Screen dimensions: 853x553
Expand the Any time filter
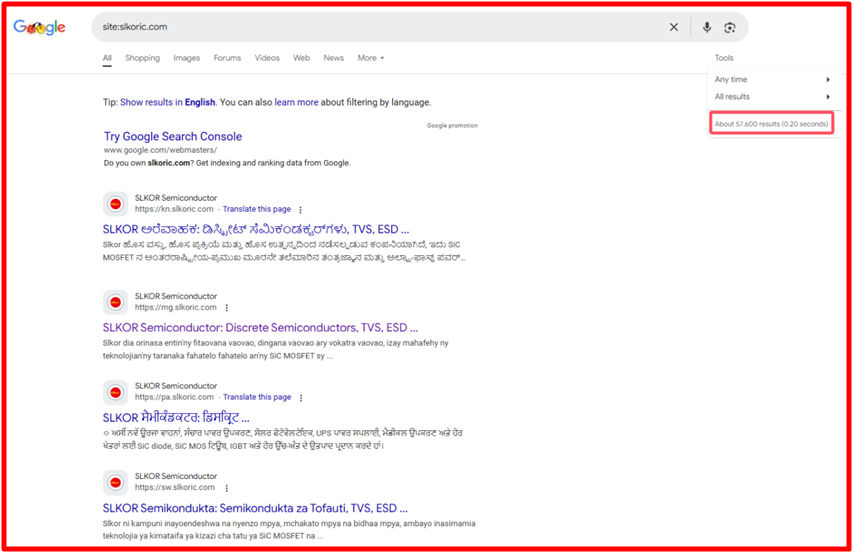pyautogui.click(x=770, y=79)
